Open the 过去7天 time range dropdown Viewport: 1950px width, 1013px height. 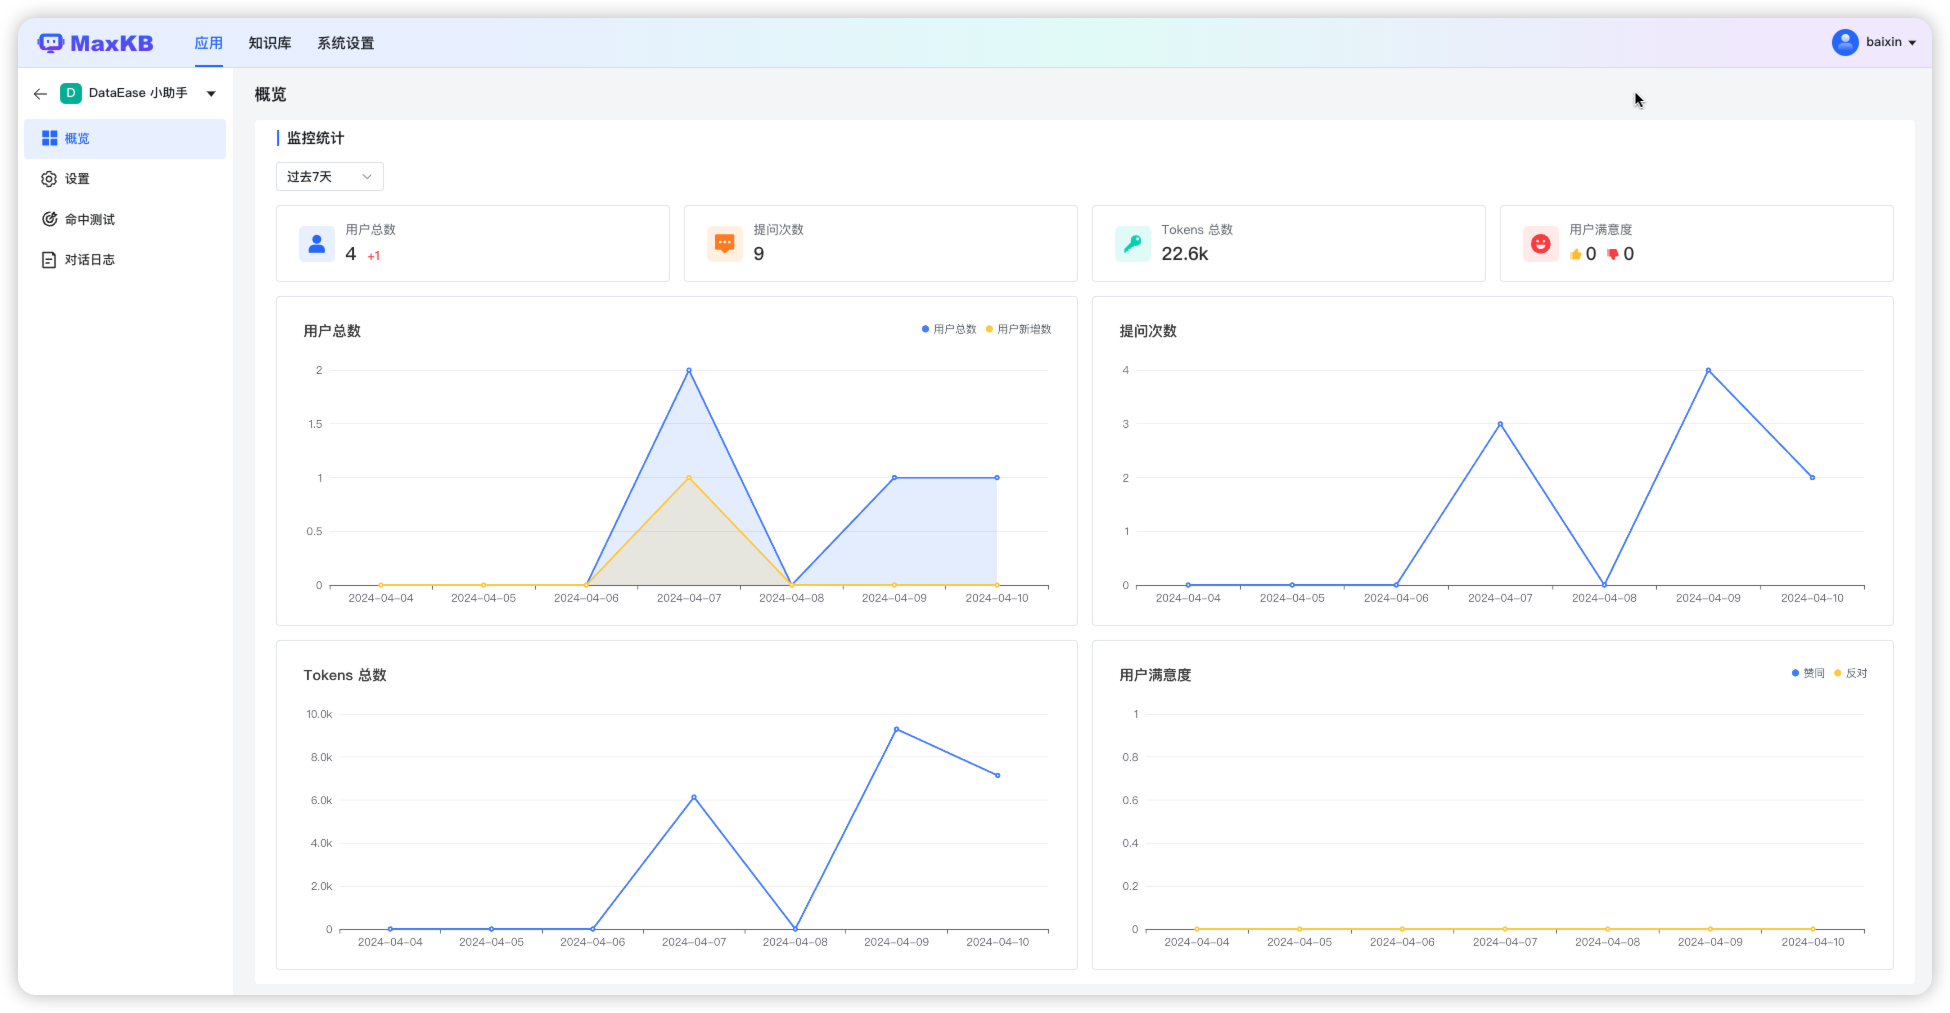pyautogui.click(x=330, y=177)
